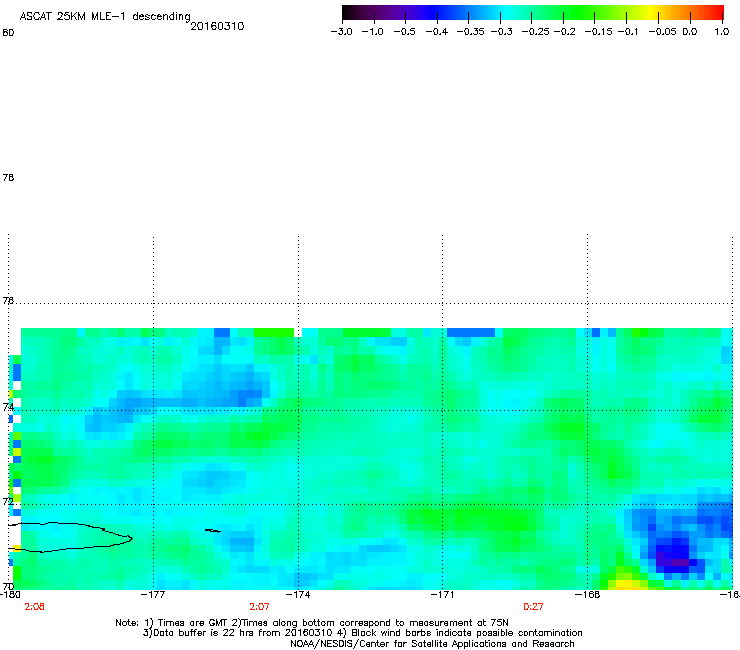Click the longitude label -177
740x650 pixels.
point(153,595)
